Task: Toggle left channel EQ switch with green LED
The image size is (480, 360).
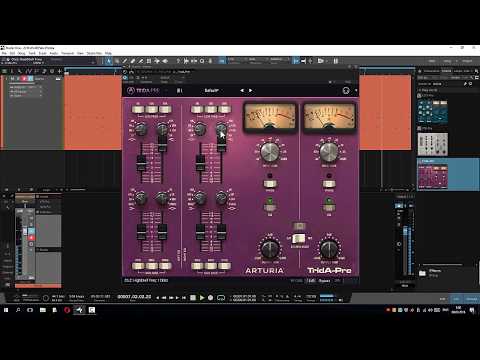Action: [x=270, y=207]
